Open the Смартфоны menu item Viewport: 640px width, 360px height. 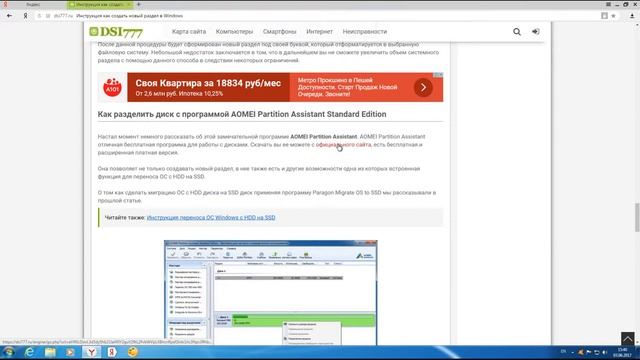(x=280, y=31)
